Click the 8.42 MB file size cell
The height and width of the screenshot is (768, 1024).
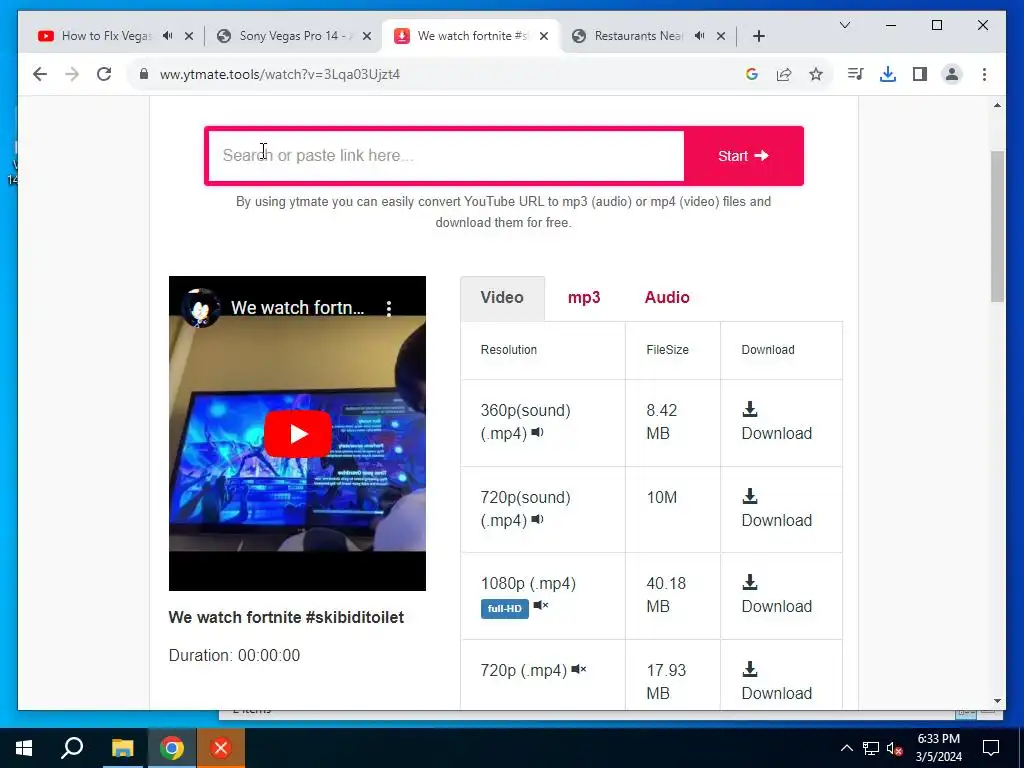click(x=673, y=422)
